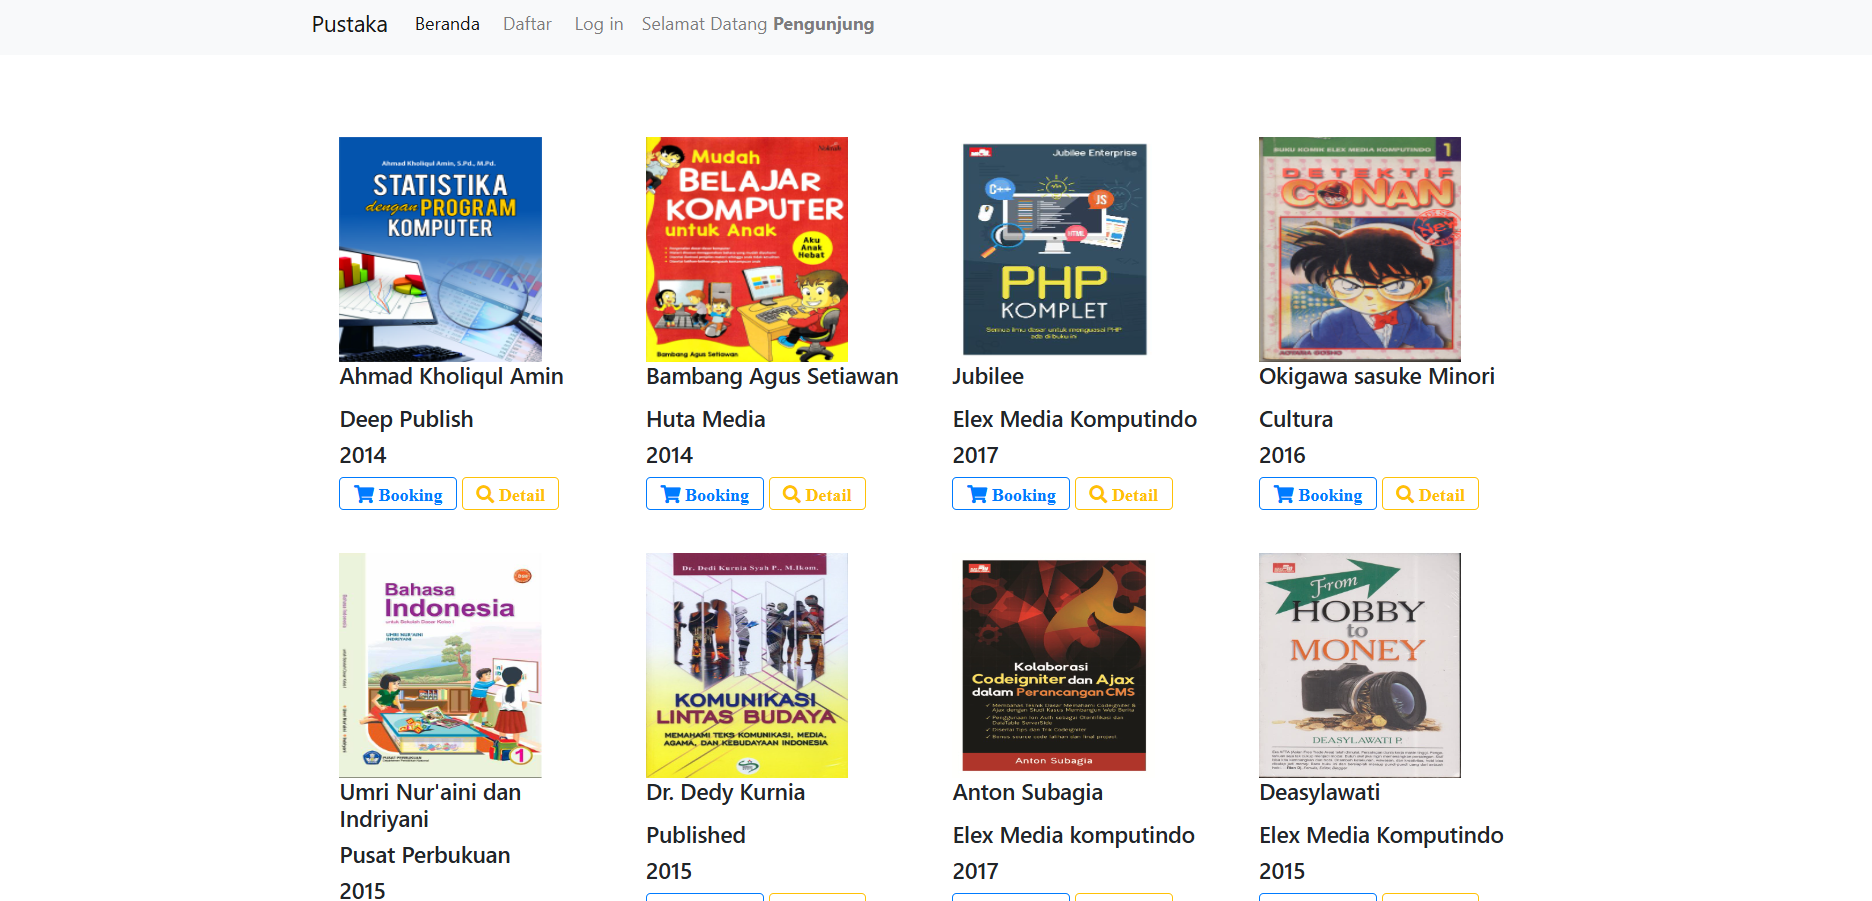Select the cart icon on Belajar Komputer untuk Anak's Booking

coord(671,493)
